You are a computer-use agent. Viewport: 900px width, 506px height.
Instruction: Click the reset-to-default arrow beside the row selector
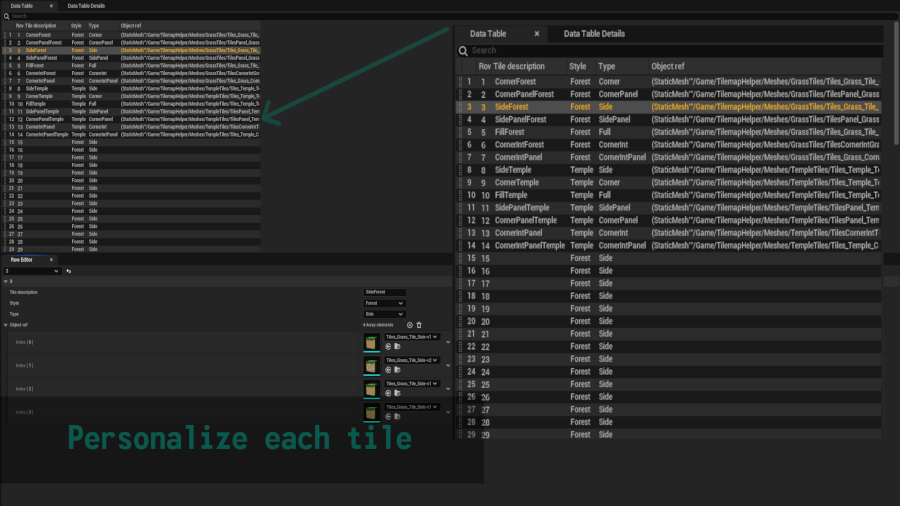point(69,271)
